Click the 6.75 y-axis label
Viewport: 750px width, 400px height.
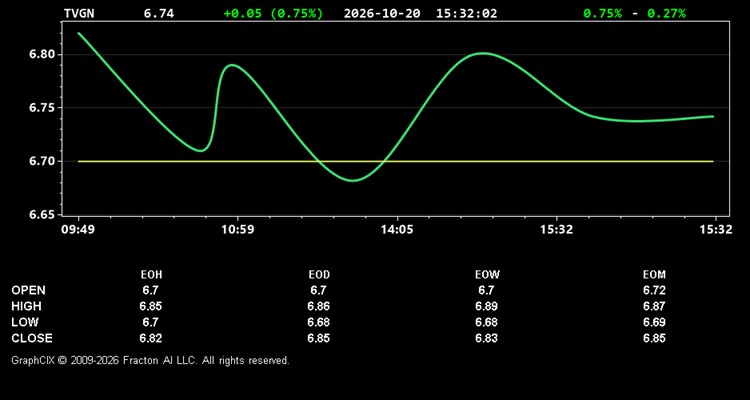[44, 108]
